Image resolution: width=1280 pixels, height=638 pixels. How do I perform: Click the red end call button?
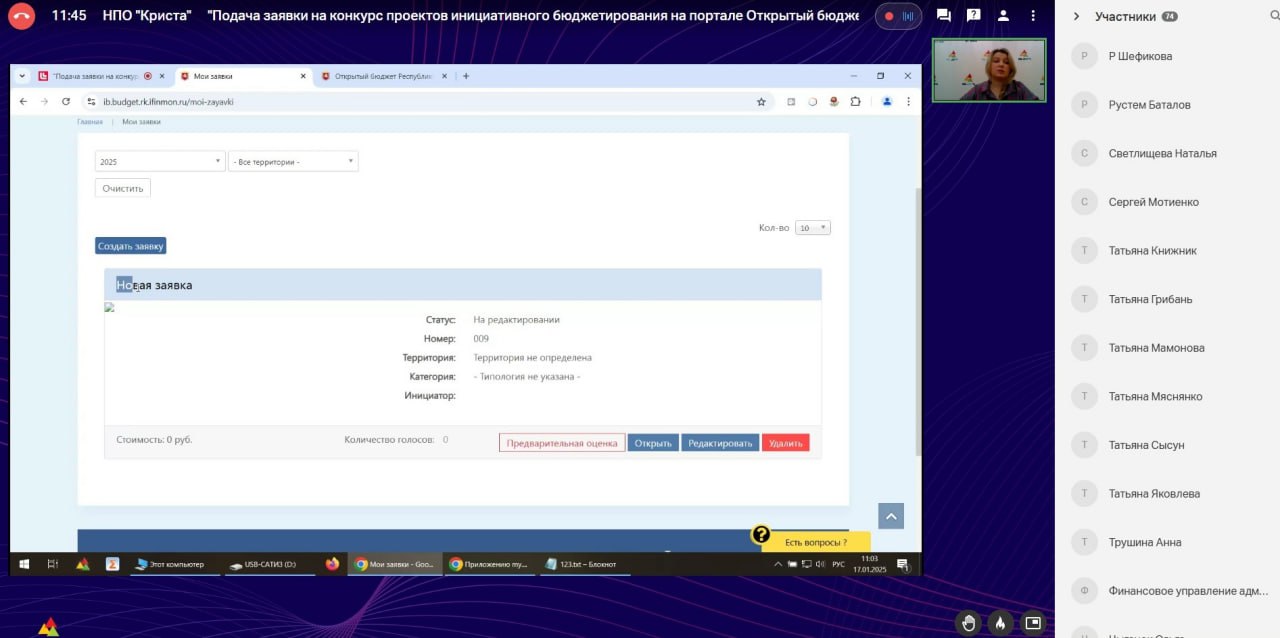click(x=21, y=16)
